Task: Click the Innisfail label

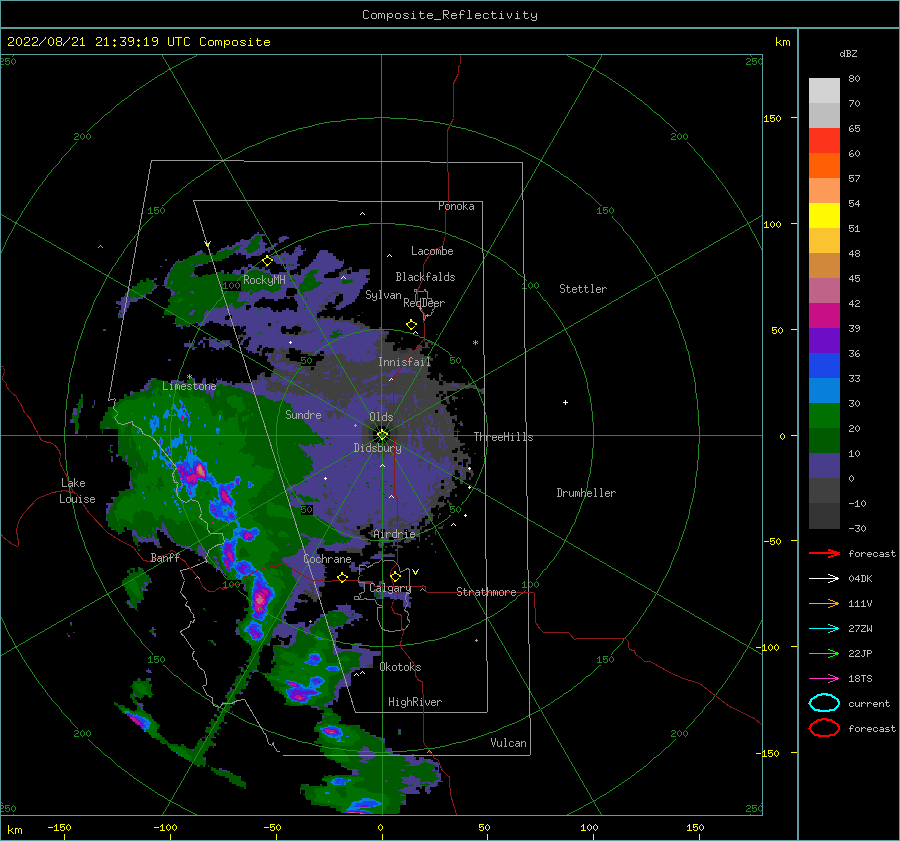Action: [x=404, y=362]
